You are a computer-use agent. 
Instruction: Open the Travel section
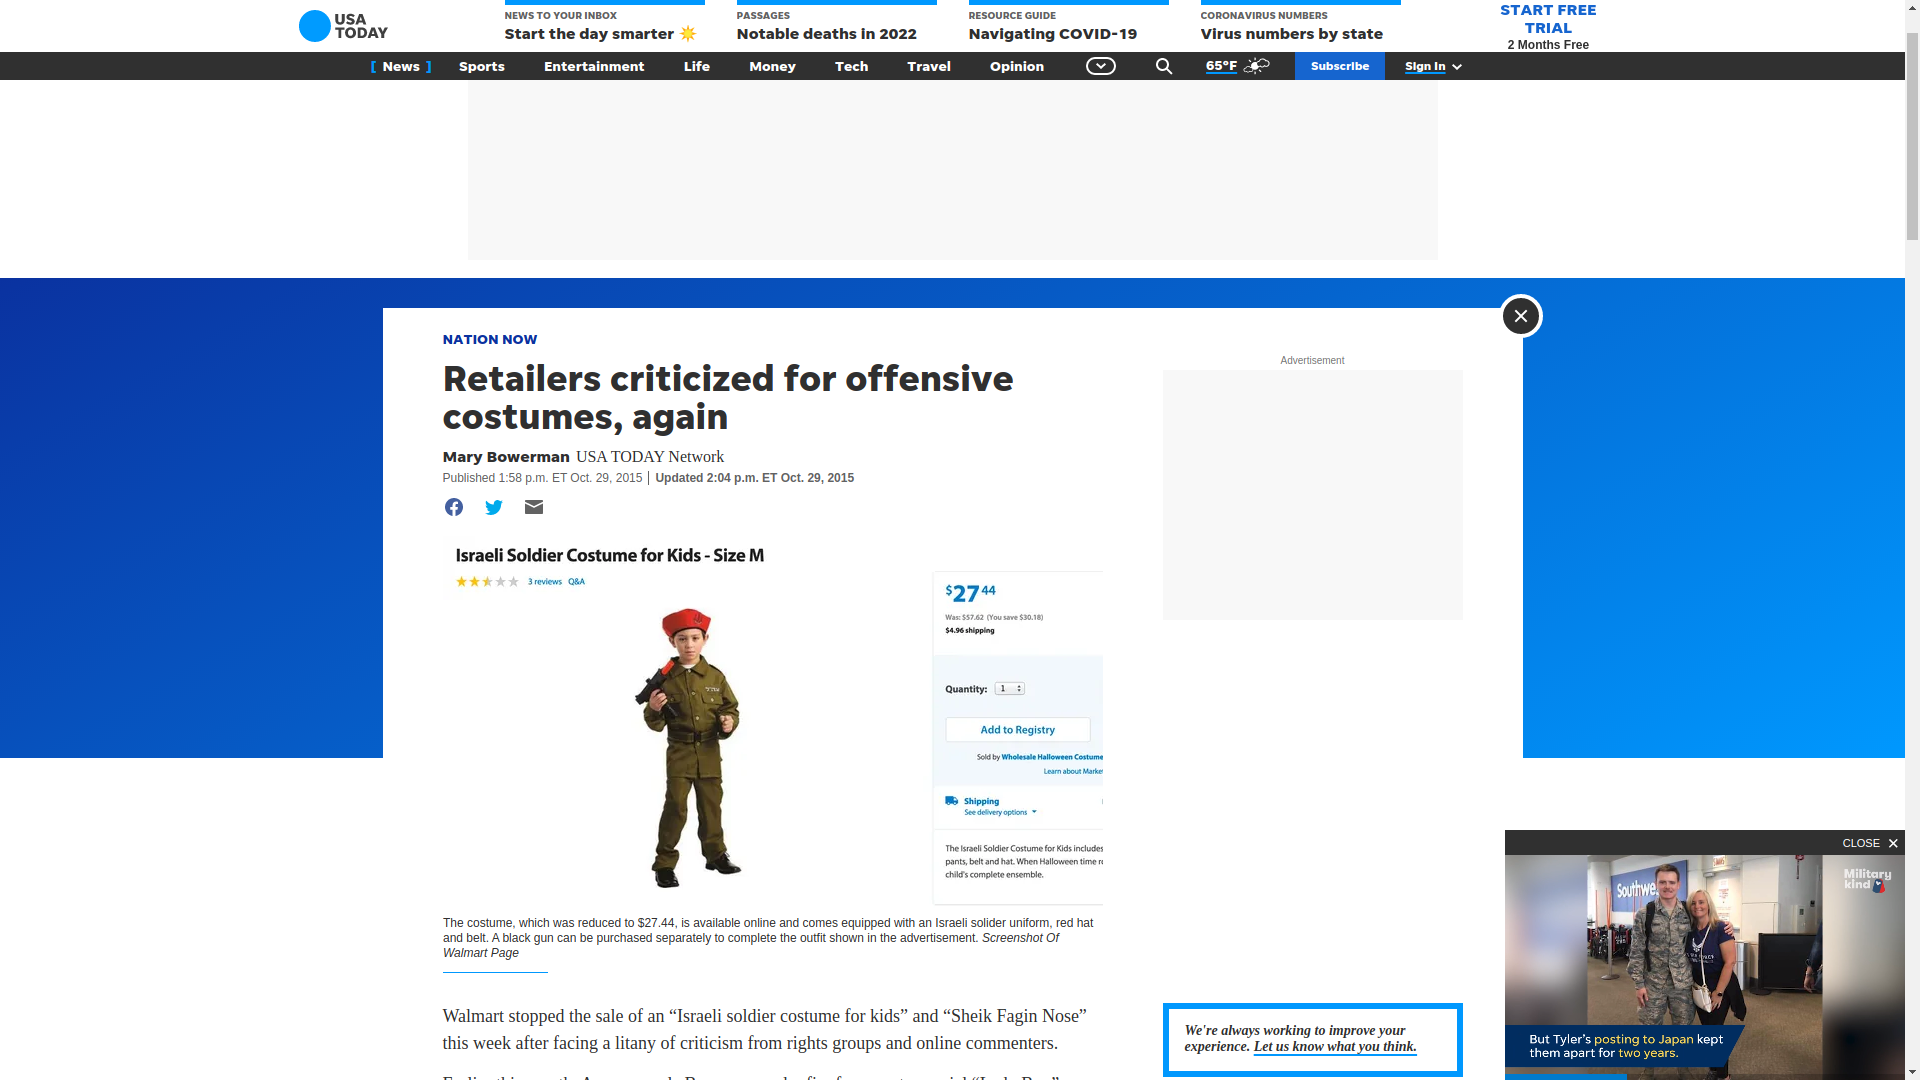pyautogui.click(x=929, y=66)
